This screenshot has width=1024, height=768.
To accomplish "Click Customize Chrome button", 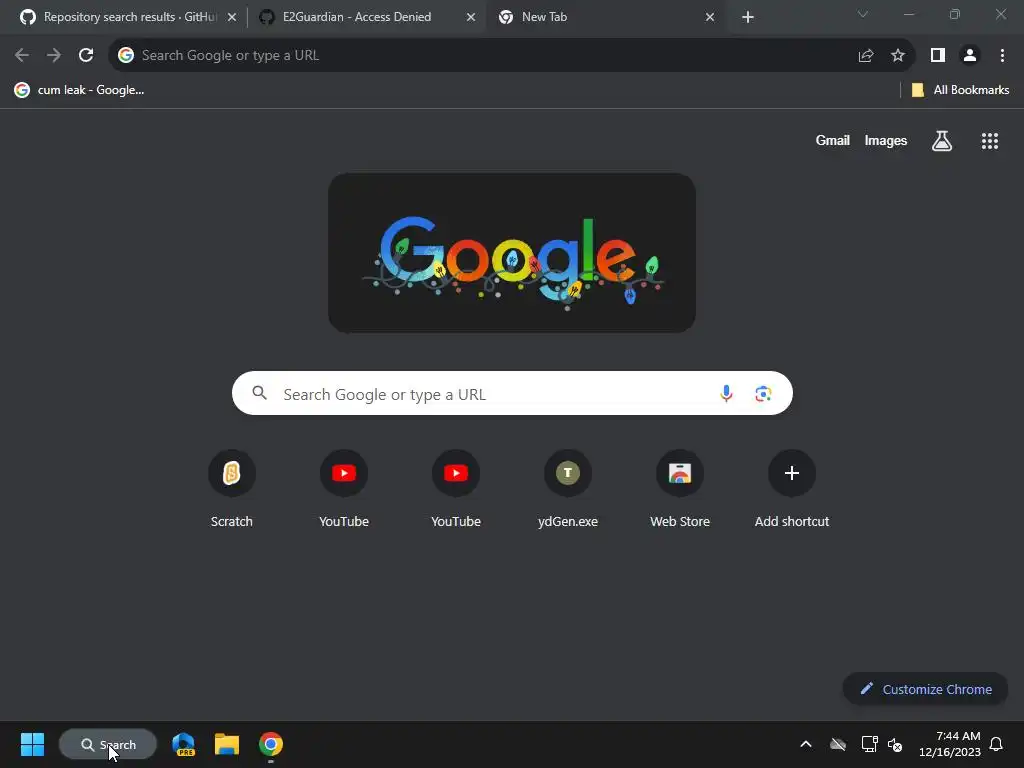I will point(925,689).
